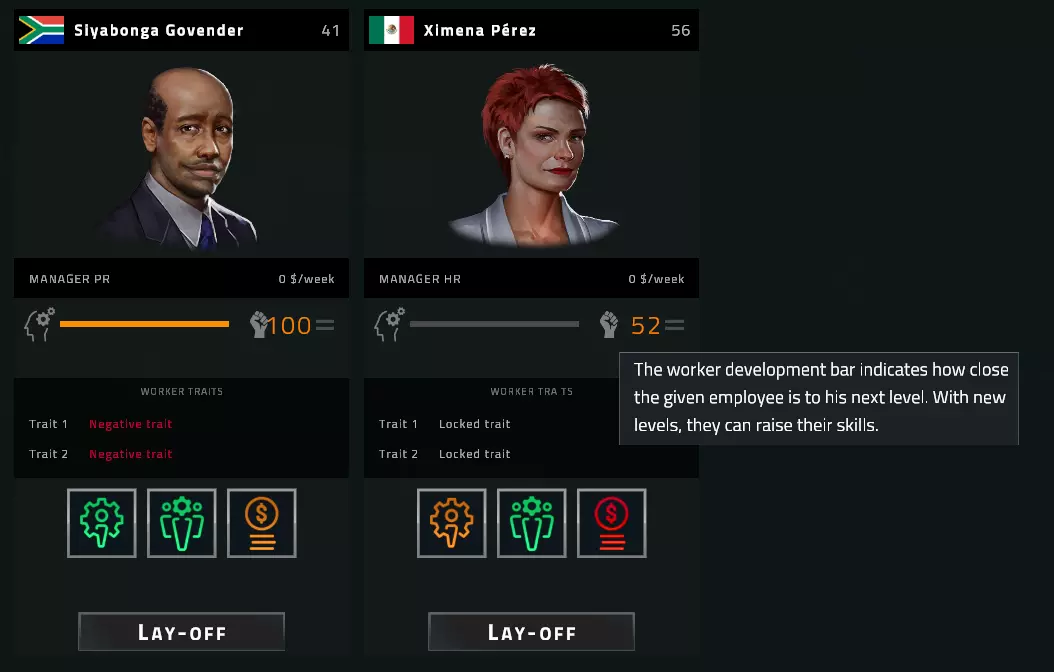Click the fist icon beside Siyabonga's 100
Screen dimensions: 1054x672
259,325
